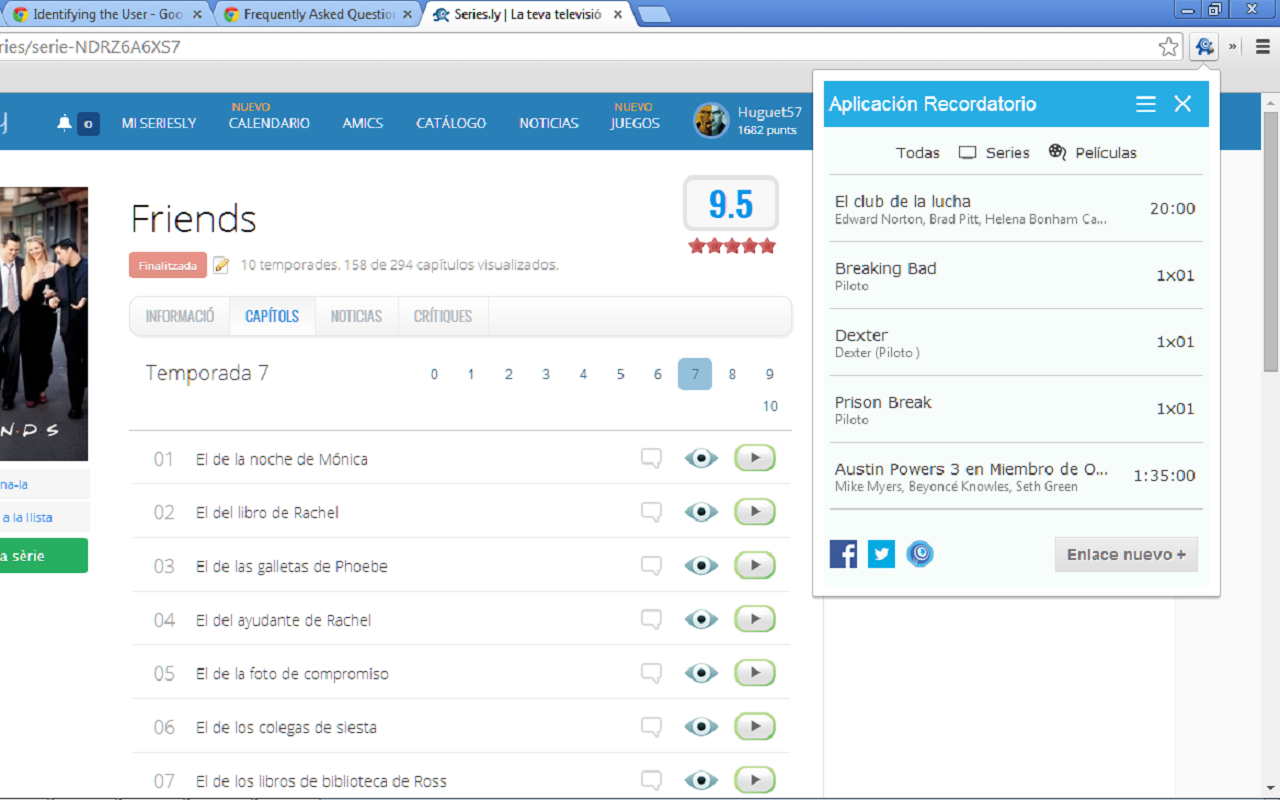
Task: Switch to the INFORMACIÓ tab
Action: tap(180, 316)
